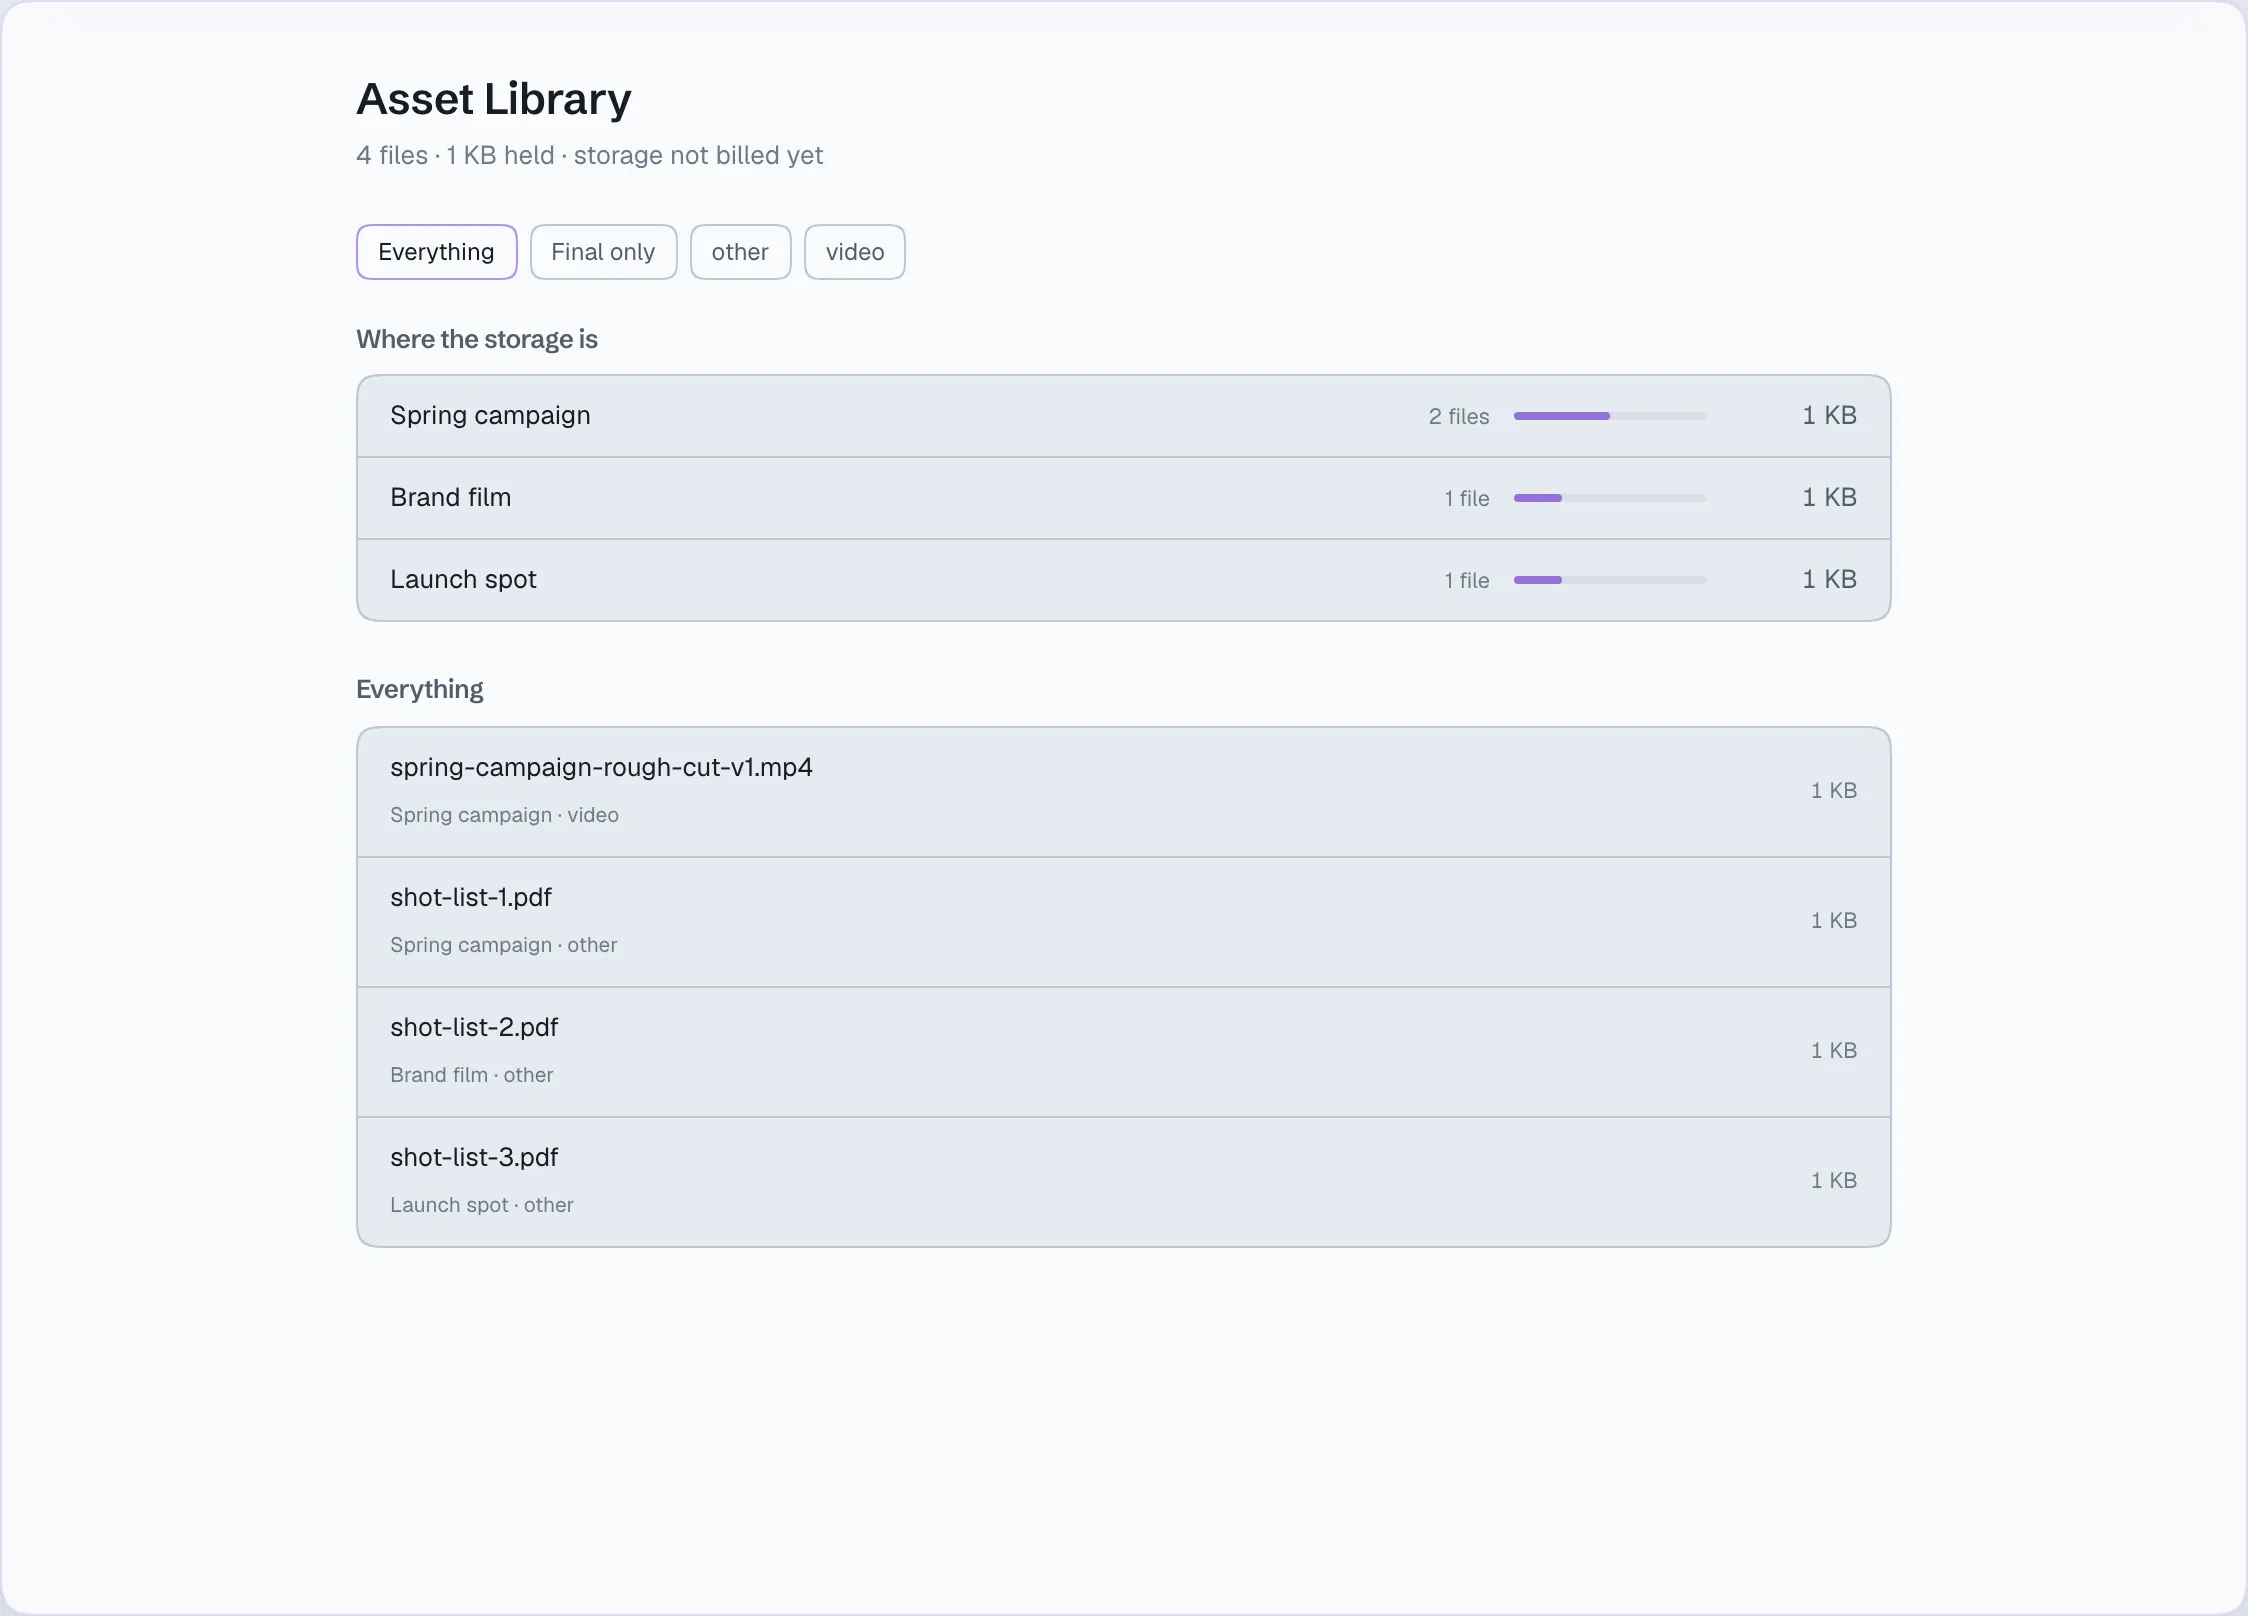Viewport: 2248px width, 1616px height.
Task: Click the 1 KB size of shot-list-3.pdf
Action: tap(1834, 1181)
